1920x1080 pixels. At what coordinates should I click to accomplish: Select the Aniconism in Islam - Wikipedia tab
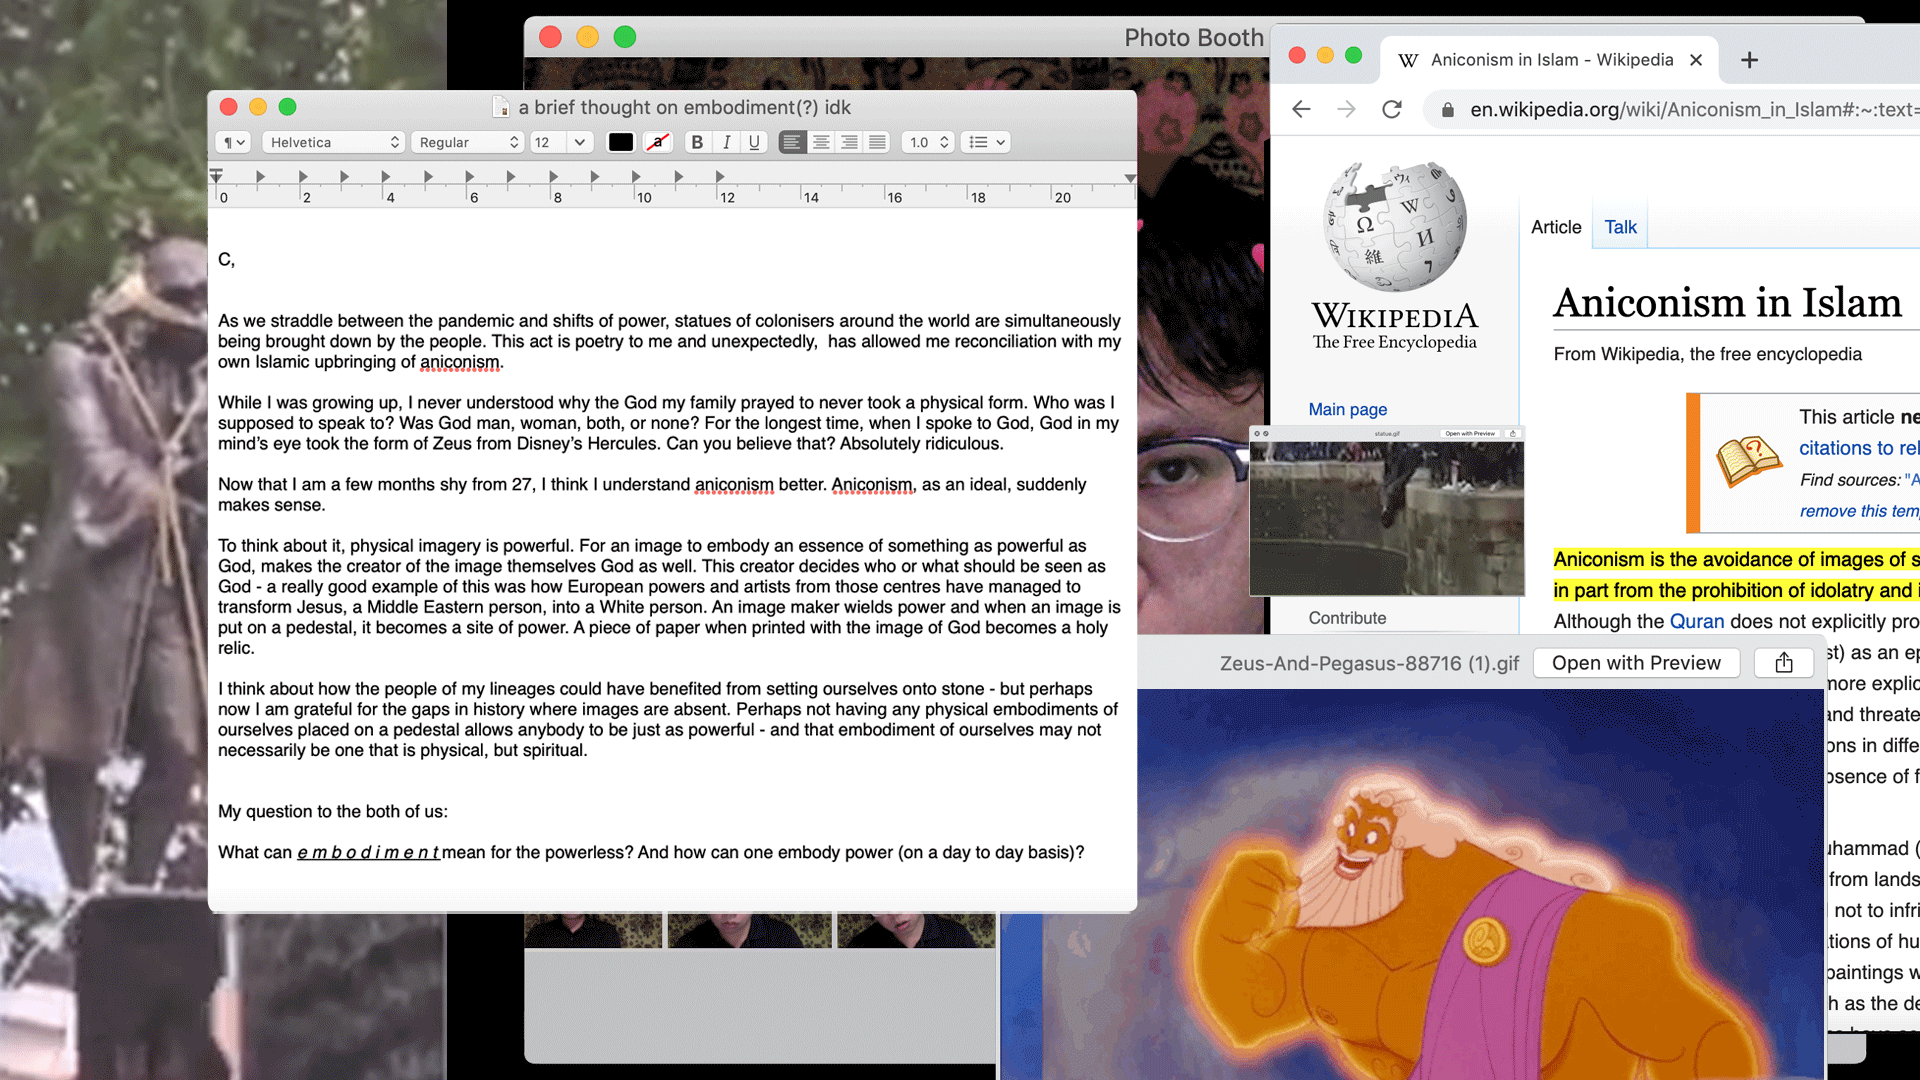pyautogui.click(x=1550, y=60)
